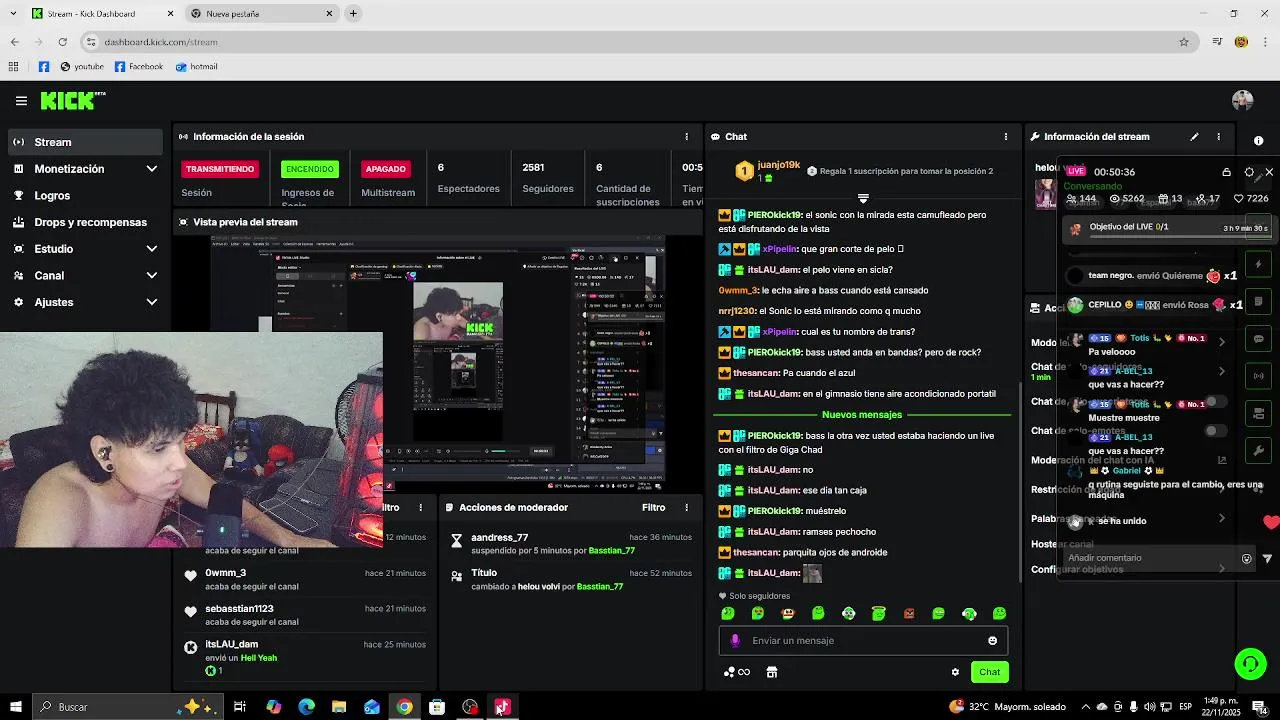
Task: Click username aandress_77 in moderator actions
Action: pyautogui.click(x=499, y=537)
